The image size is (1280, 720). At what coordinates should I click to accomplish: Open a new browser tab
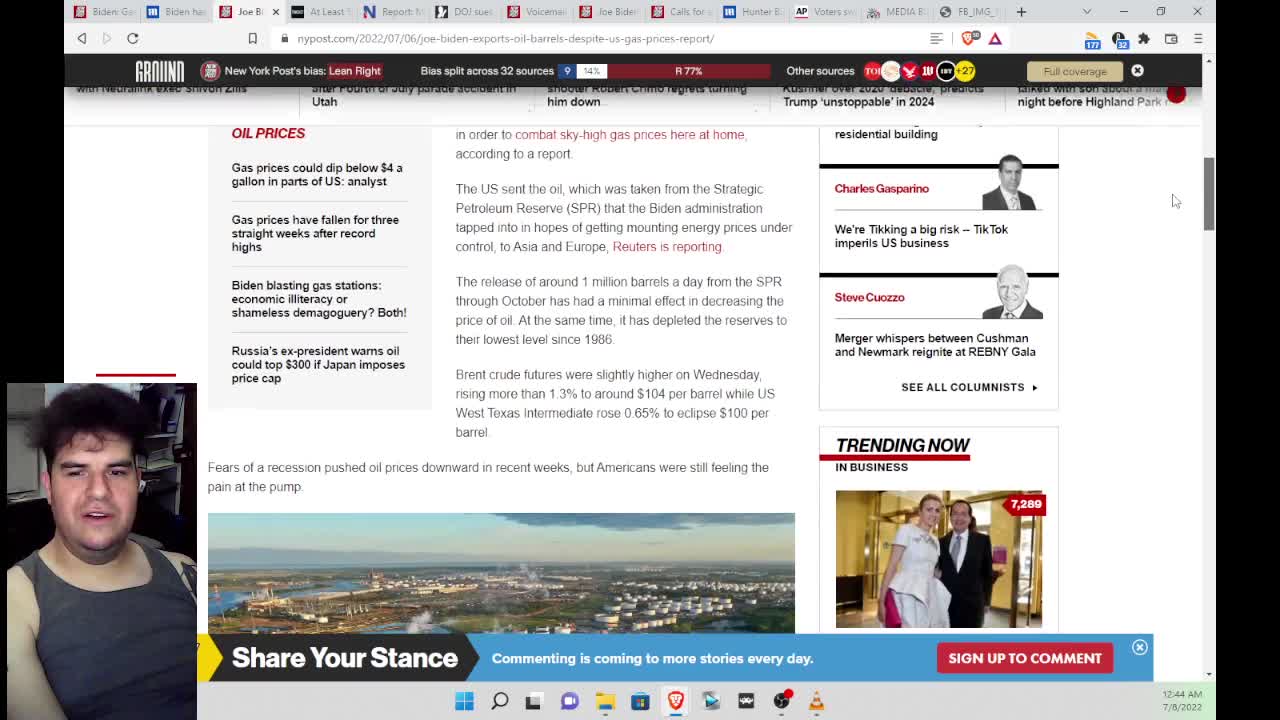tap(1021, 12)
